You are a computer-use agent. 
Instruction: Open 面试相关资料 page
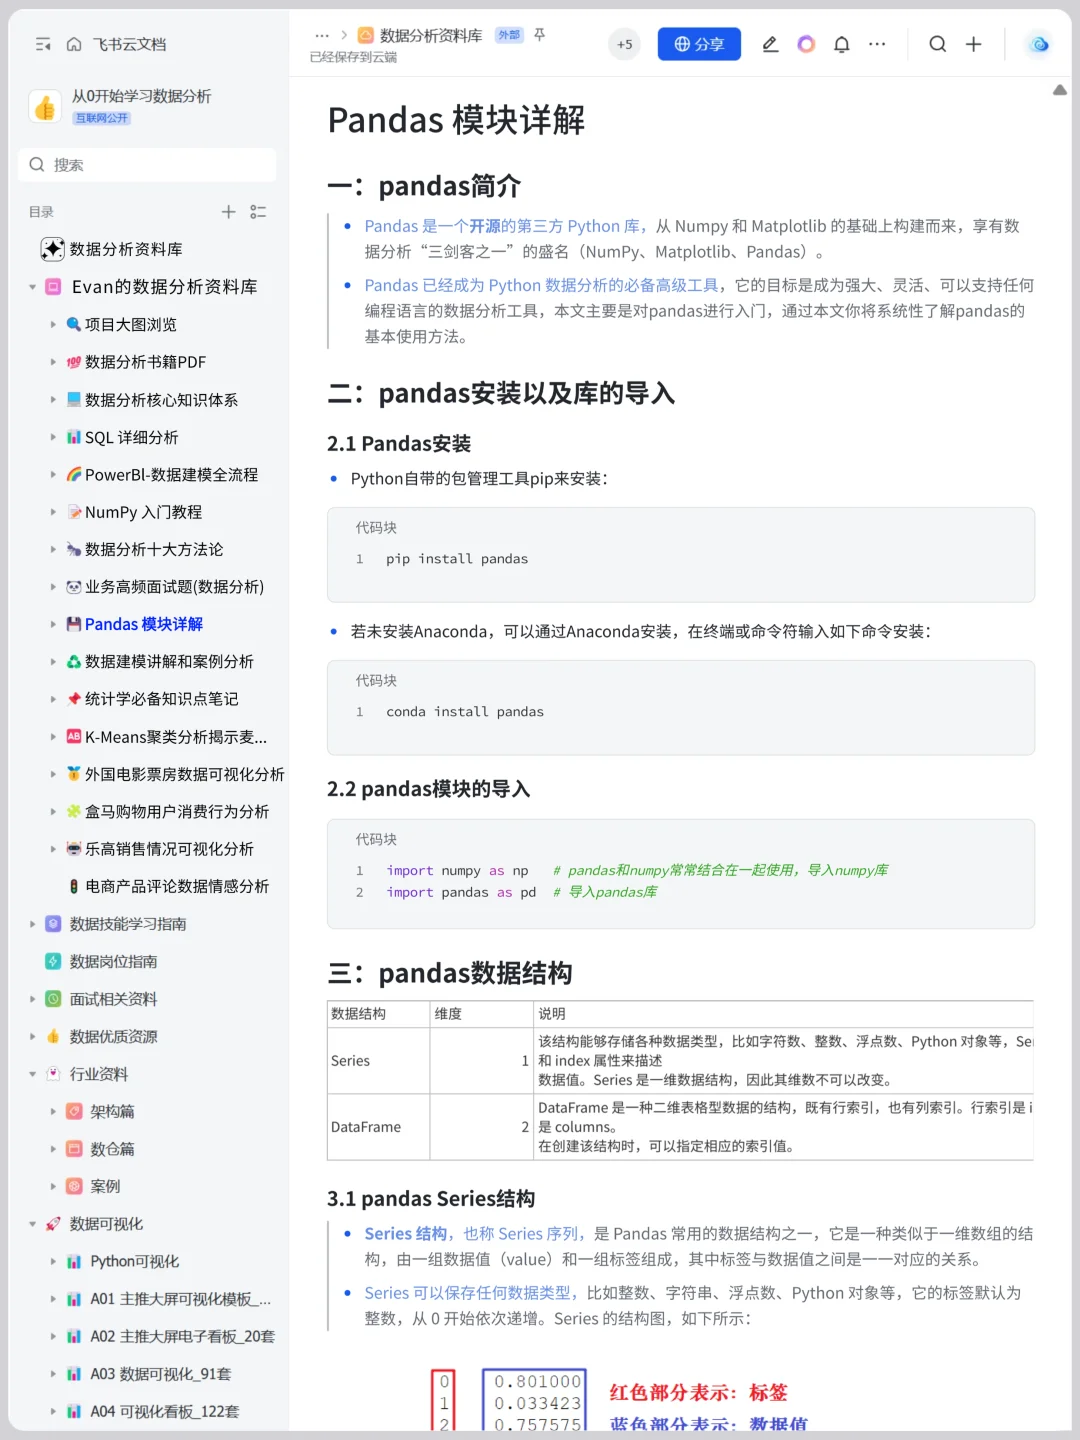[113, 999]
